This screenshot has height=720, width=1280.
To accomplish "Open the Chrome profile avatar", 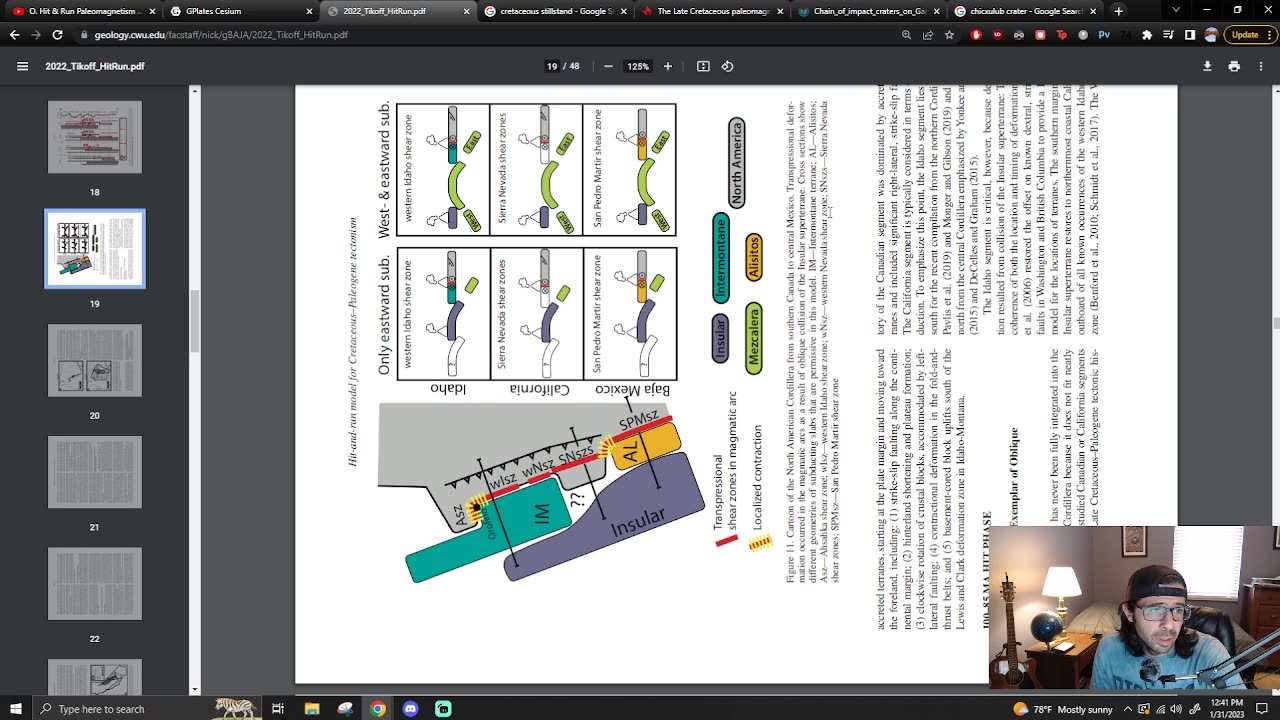I will 1211,34.
